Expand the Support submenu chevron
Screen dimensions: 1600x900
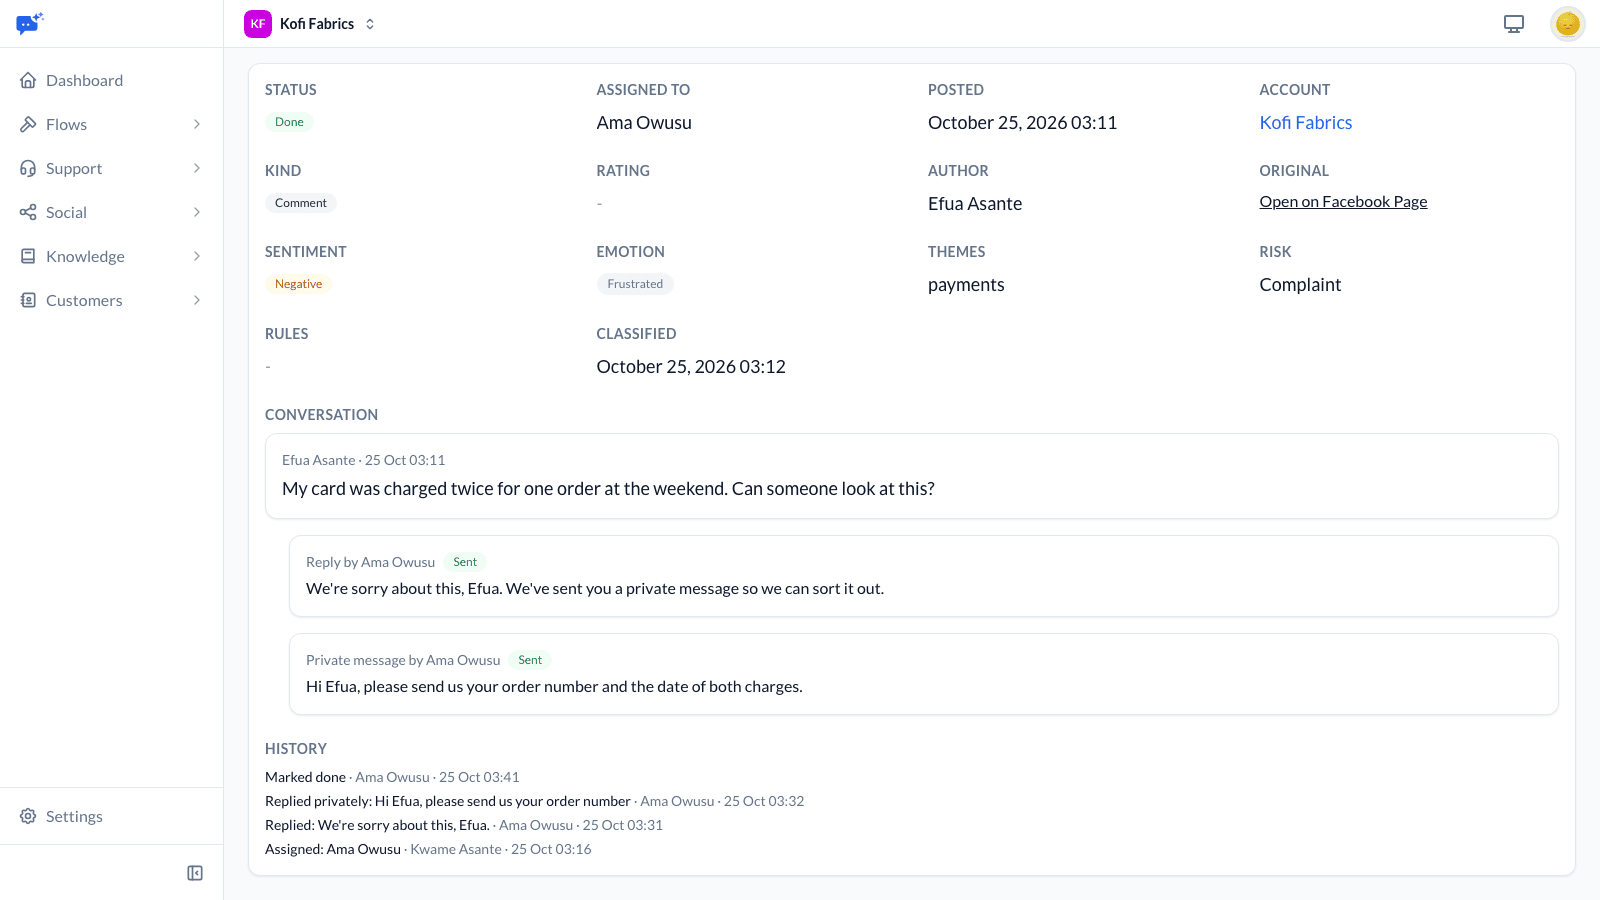[x=197, y=168]
